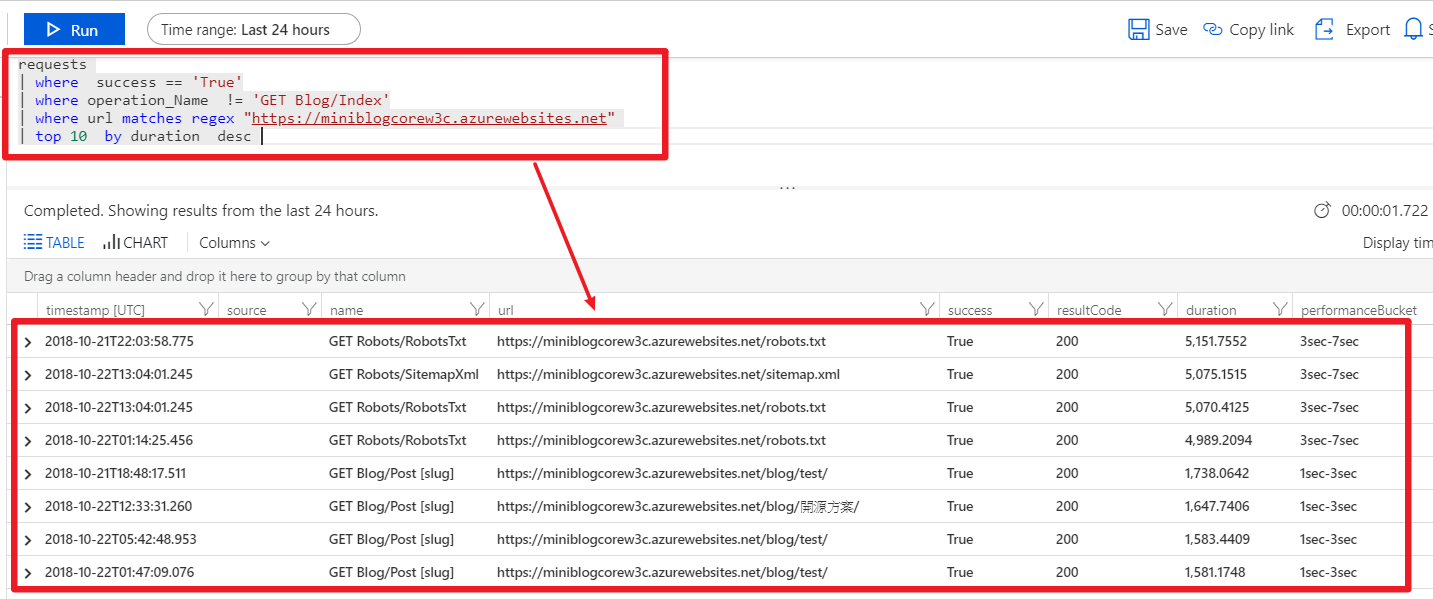
Task: Select True in the 01:47:09.076 row
Action: coord(960,572)
